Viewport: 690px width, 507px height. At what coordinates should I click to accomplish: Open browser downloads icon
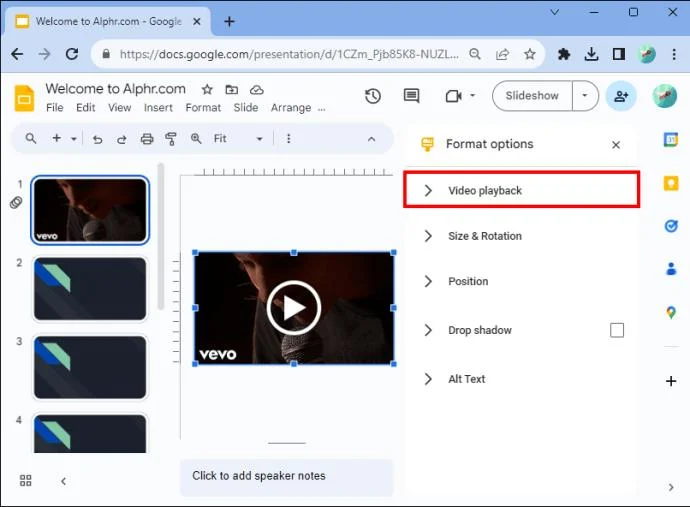point(591,54)
